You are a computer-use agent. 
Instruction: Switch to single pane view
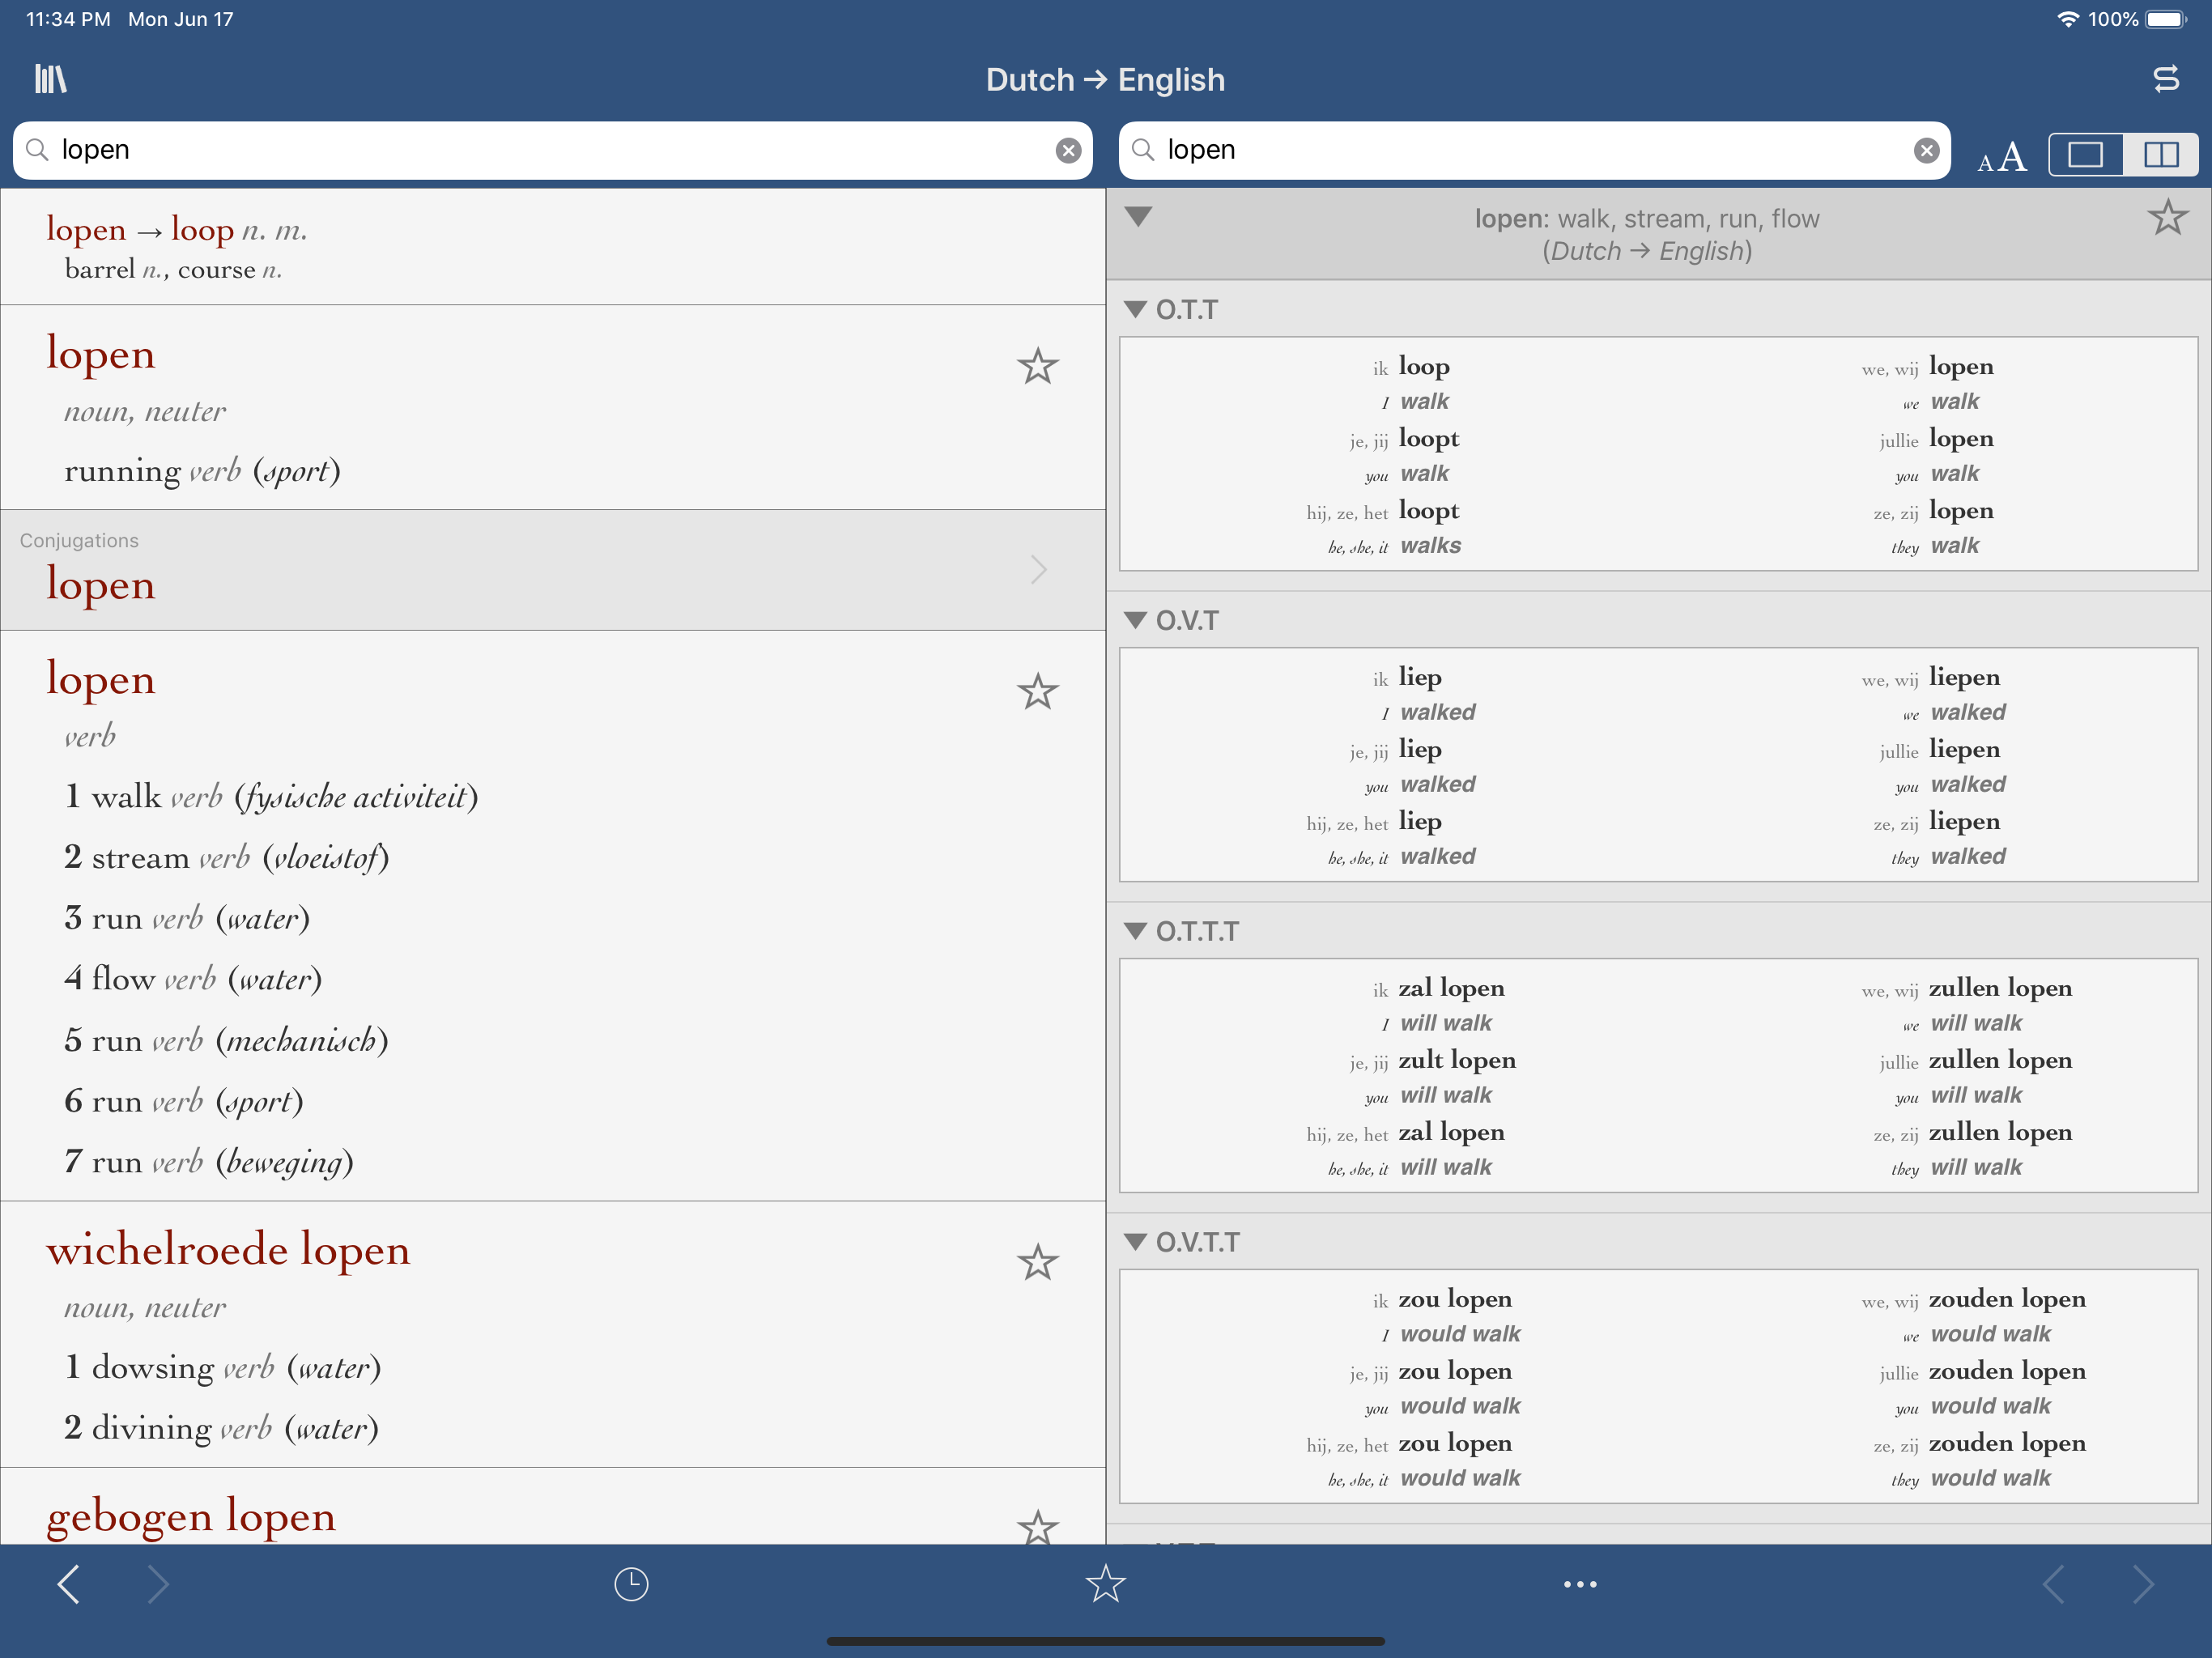tap(2085, 155)
